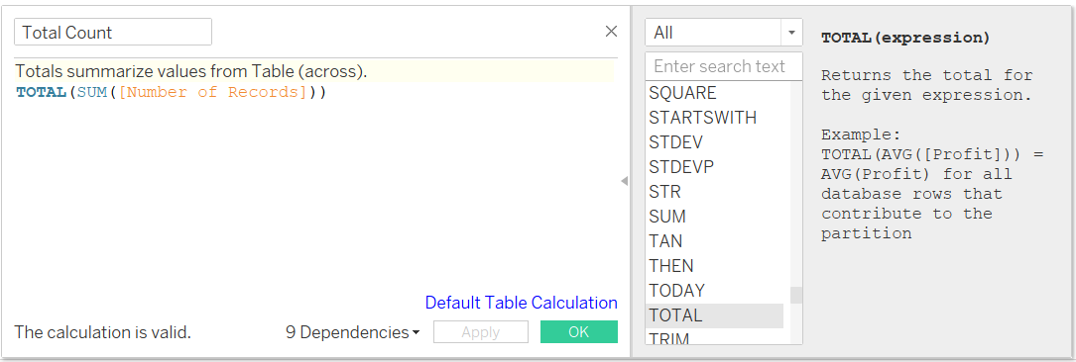This screenshot has width=1076, height=362.
Task: Select STDEVP in the function list
Action: click(714, 167)
